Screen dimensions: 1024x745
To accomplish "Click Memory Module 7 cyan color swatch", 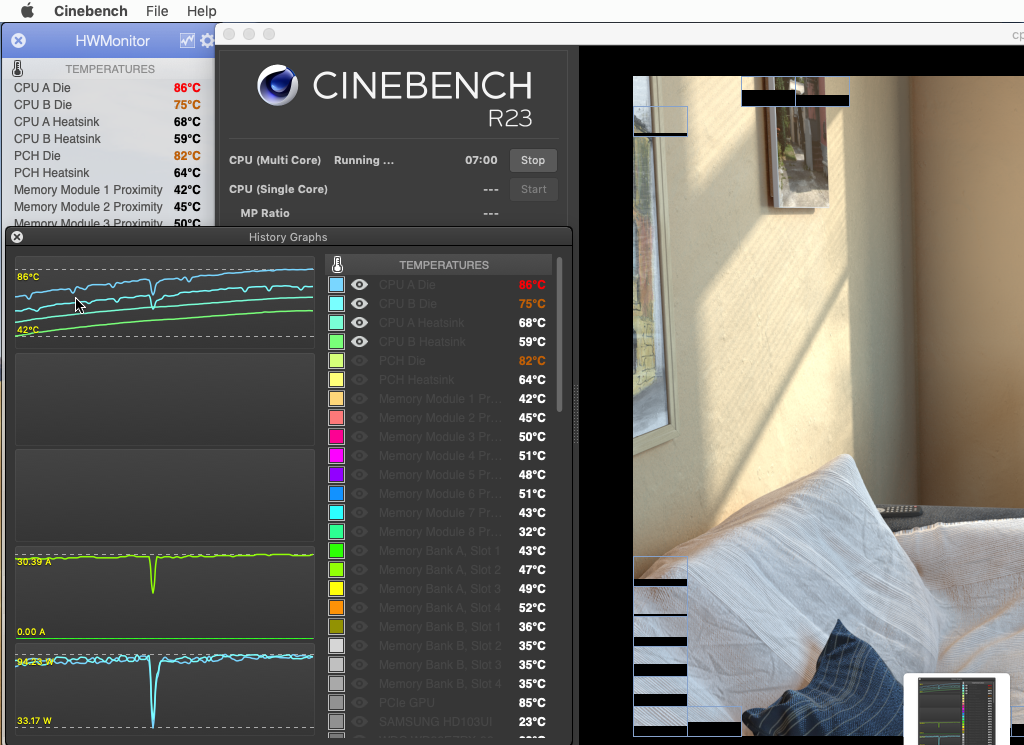I will click(x=336, y=513).
